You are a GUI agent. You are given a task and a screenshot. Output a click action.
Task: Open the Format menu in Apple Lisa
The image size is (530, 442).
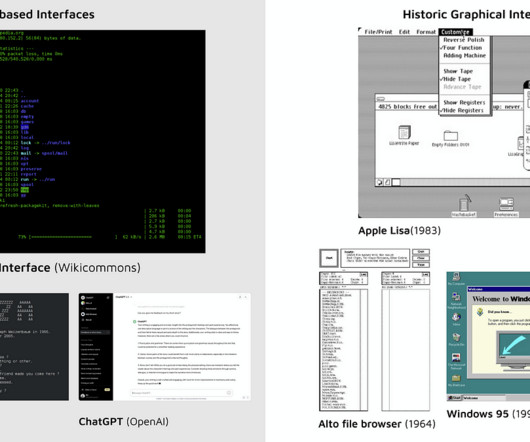pos(426,32)
